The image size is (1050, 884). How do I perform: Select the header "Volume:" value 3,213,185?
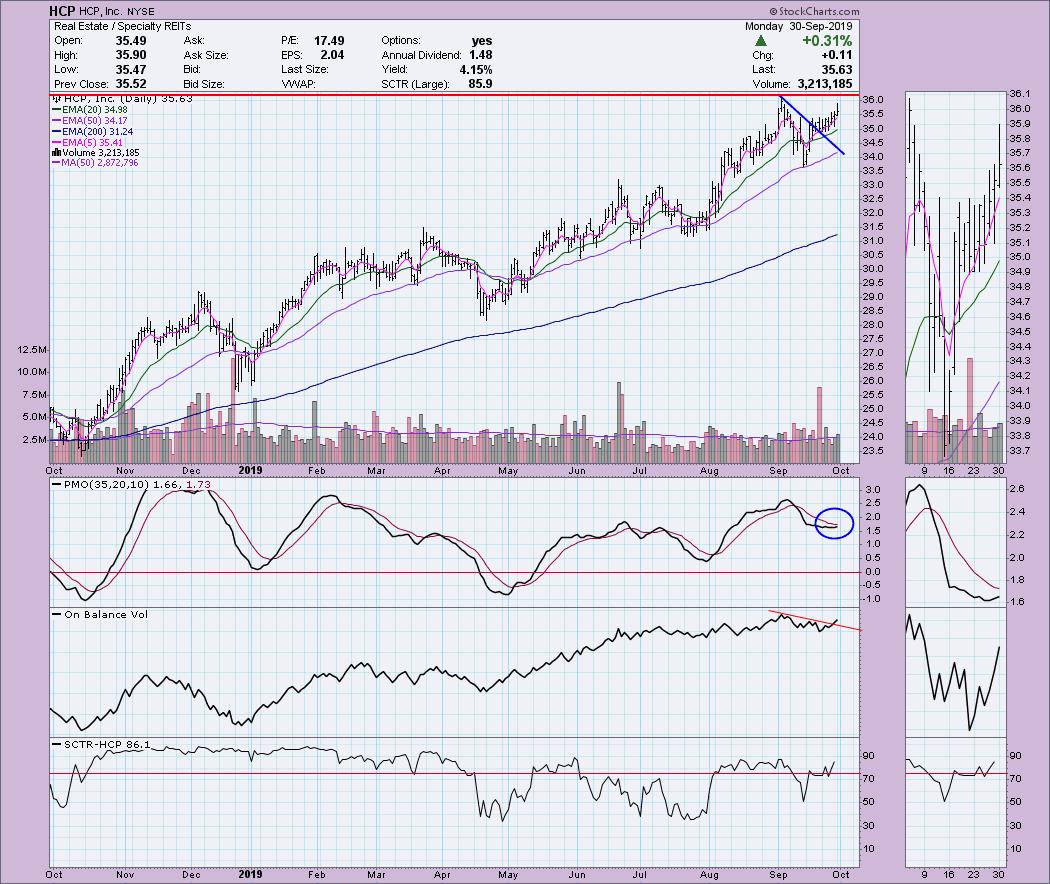point(825,84)
